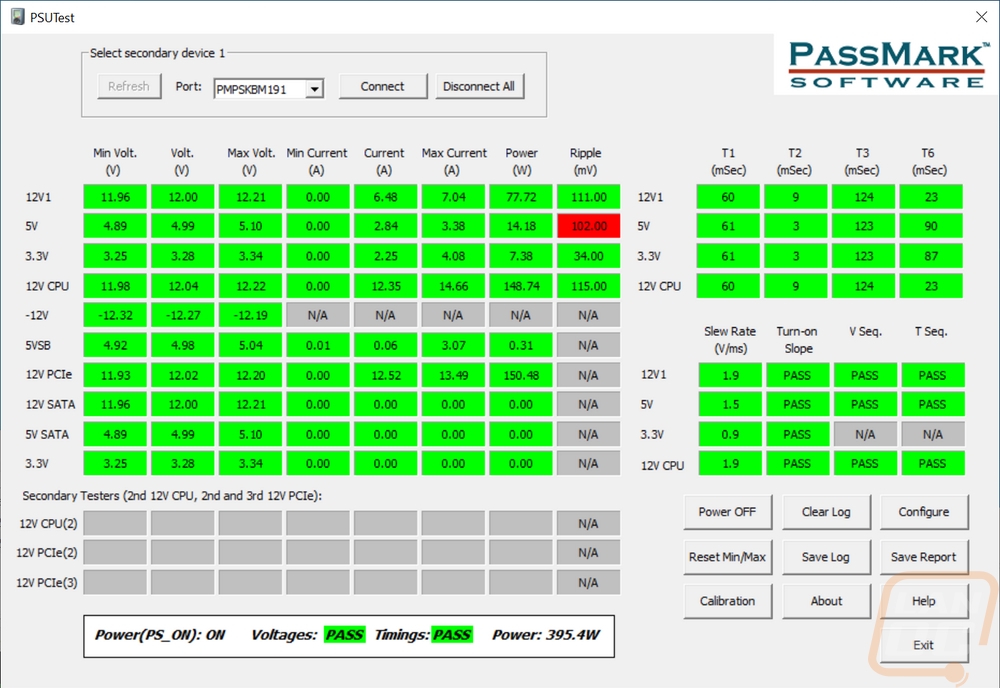Click the Refresh button
The height and width of the screenshot is (688, 1000).
pyautogui.click(x=129, y=87)
